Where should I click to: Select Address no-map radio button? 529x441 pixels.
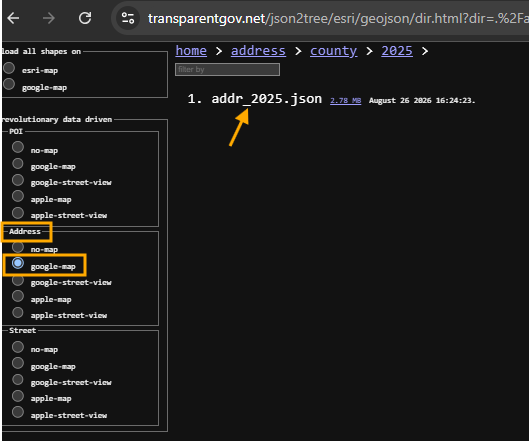[x=18, y=247]
